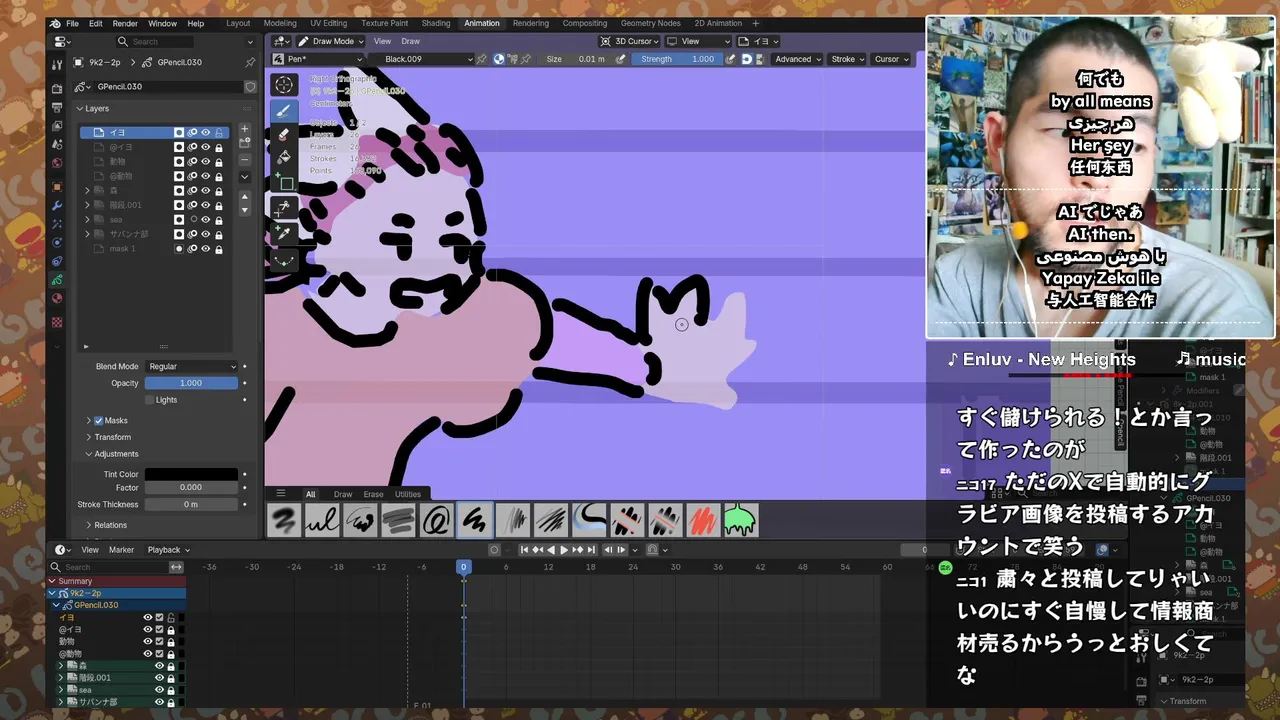Switch to the Modeling workspace tab

(x=280, y=23)
